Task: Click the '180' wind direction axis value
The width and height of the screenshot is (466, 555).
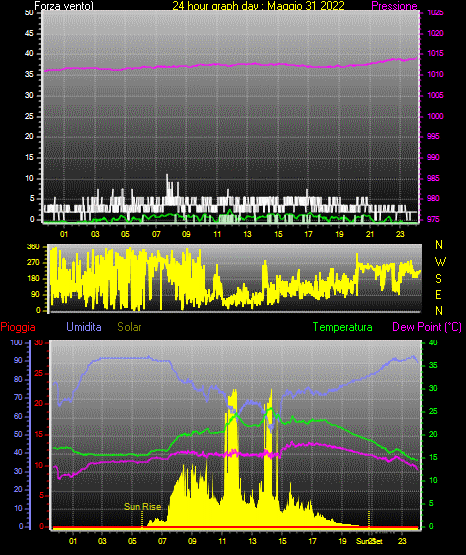Action: tap(33, 279)
